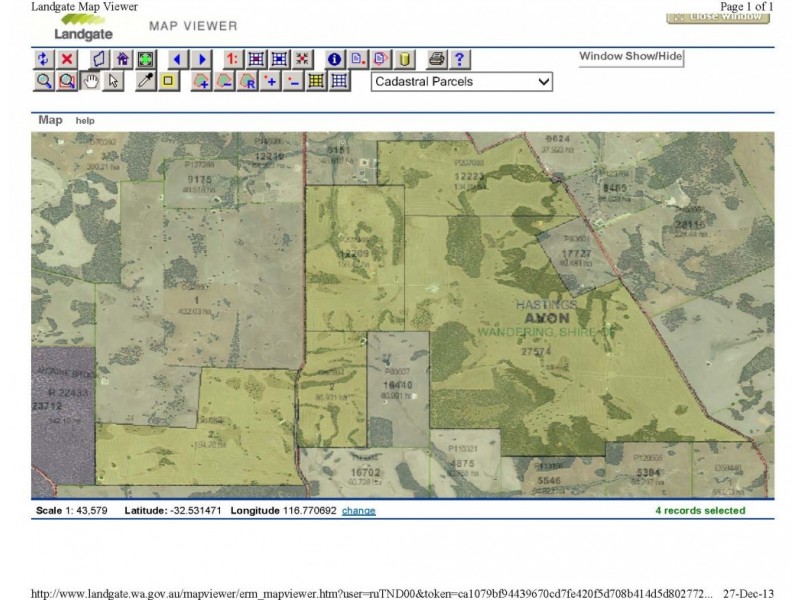This screenshot has width=800, height=600.
Task: Select the eyedropper identify tool
Action: pyautogui.click(x=146, y=82)
